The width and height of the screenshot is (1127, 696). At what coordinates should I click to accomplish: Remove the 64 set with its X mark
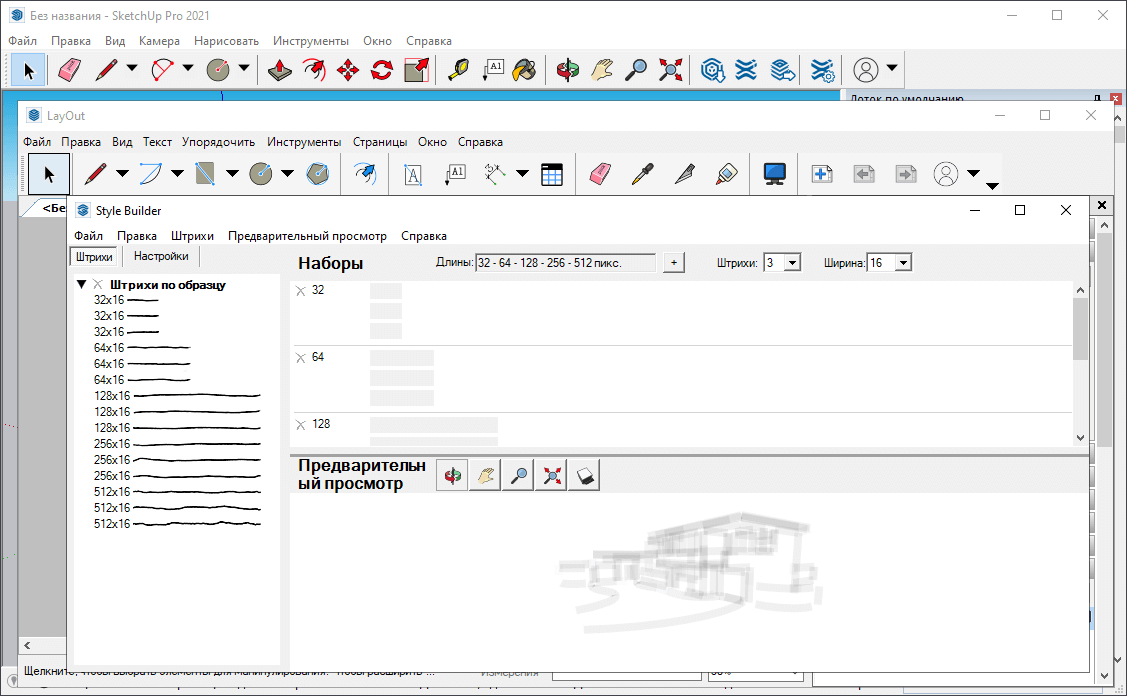(x=300, y=358)
